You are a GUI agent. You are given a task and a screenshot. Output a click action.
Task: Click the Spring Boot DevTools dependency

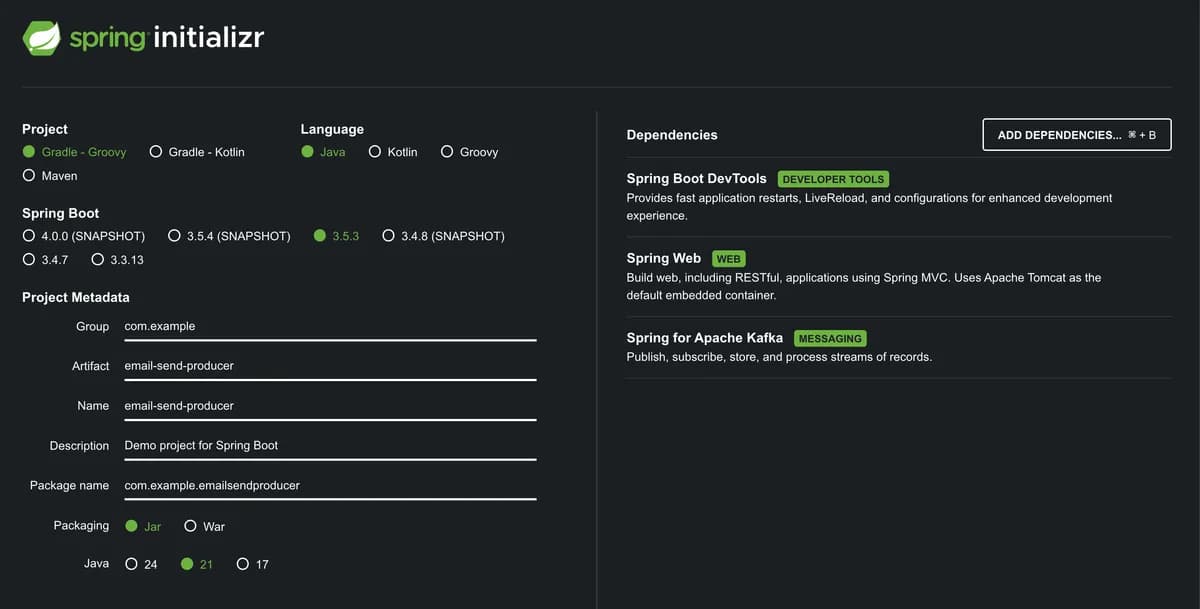click(x=697, y=178)
